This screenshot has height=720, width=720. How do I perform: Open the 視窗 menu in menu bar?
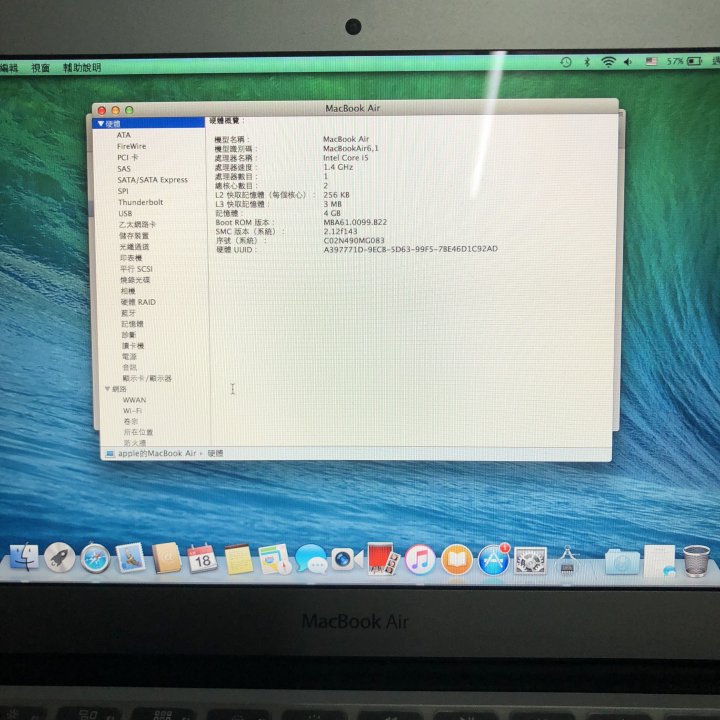(40, 68)
